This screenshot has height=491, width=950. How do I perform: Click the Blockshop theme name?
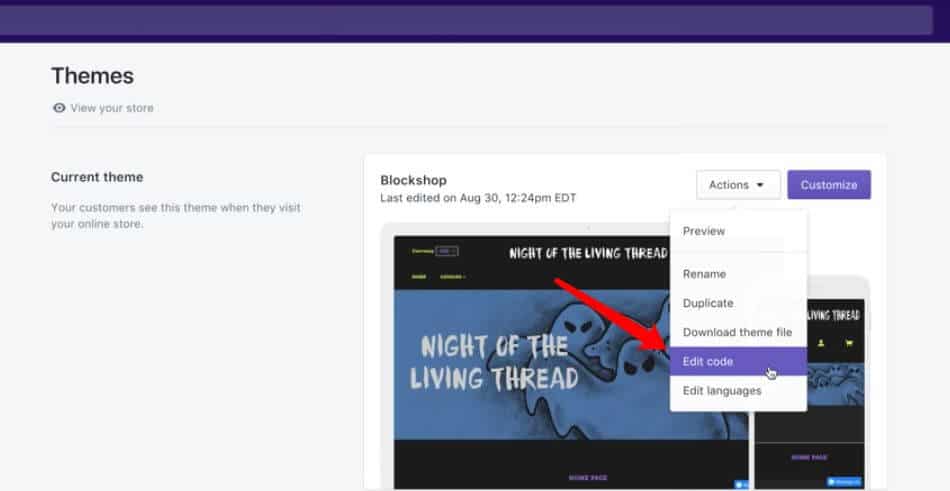click(413, 180)
